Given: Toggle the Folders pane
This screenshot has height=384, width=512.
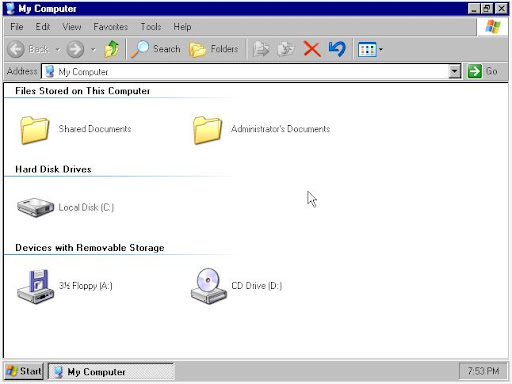Looking at the screenshot, I should (x=214, y=49).
